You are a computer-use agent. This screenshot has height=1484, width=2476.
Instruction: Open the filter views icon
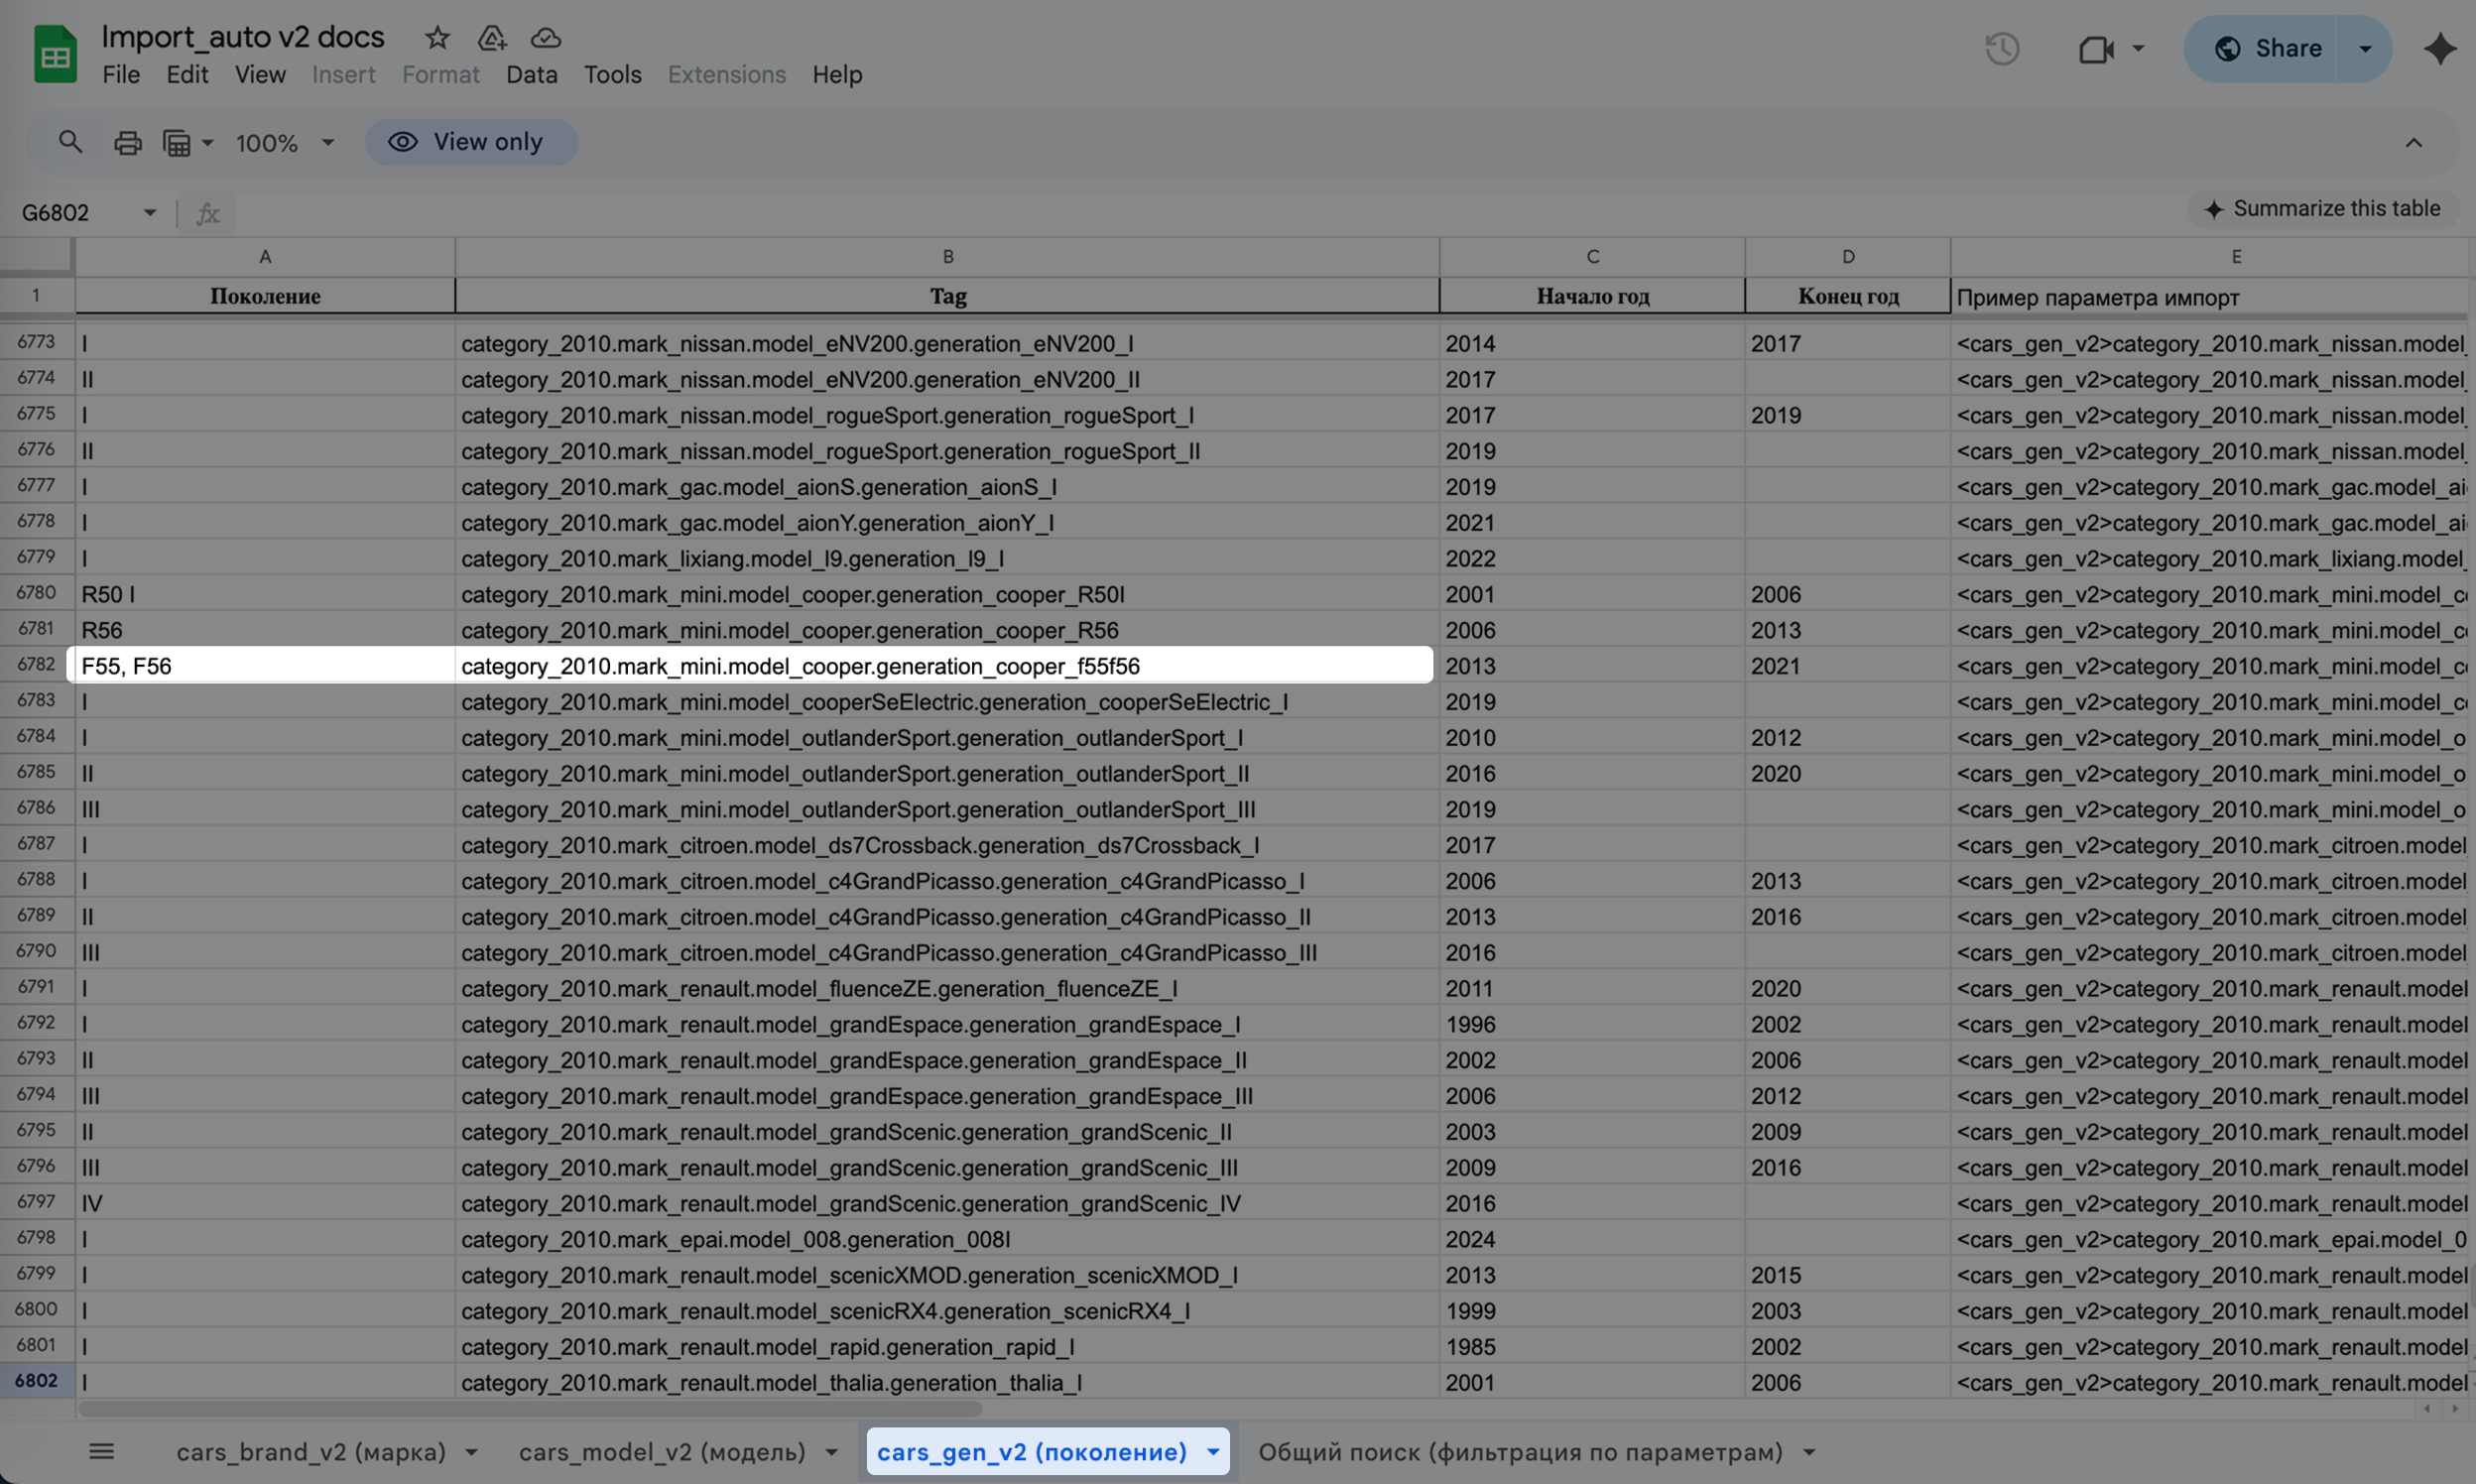click(177, 142)
